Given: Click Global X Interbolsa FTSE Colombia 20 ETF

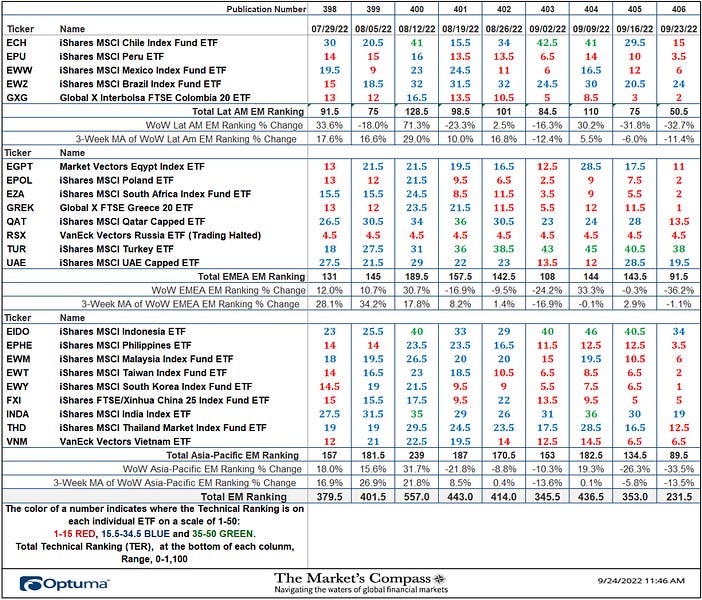Looking at the screenshot, I should pyautogui.click(x=155, y=98).
